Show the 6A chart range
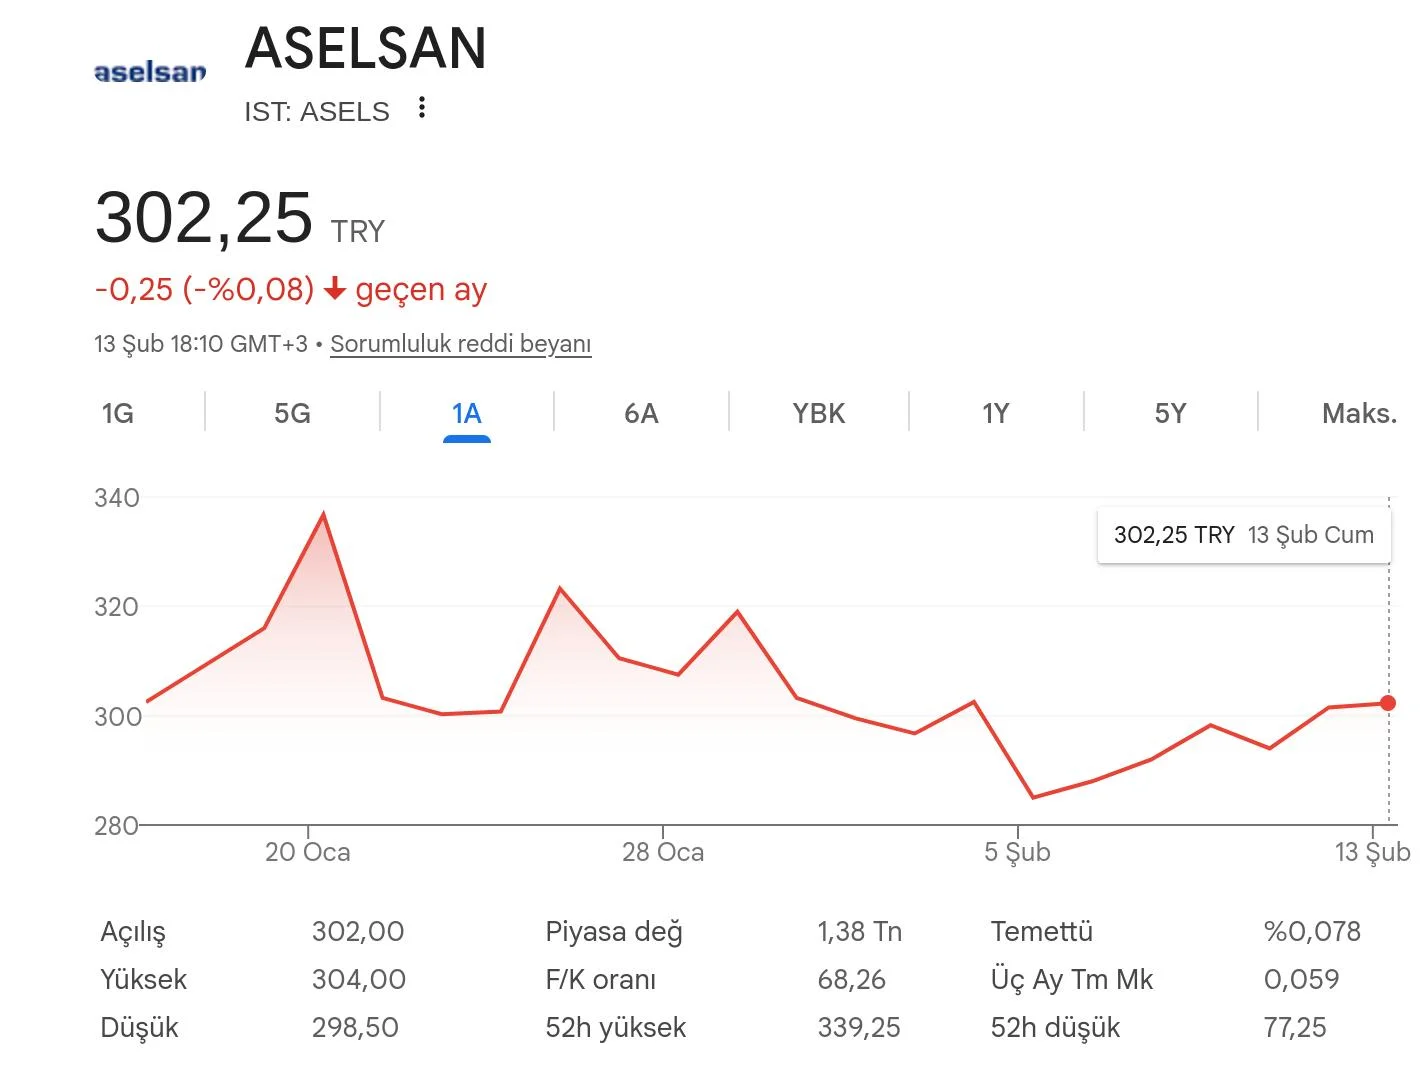Screen dimensions: 1427x1092 (x=641, y=413)
